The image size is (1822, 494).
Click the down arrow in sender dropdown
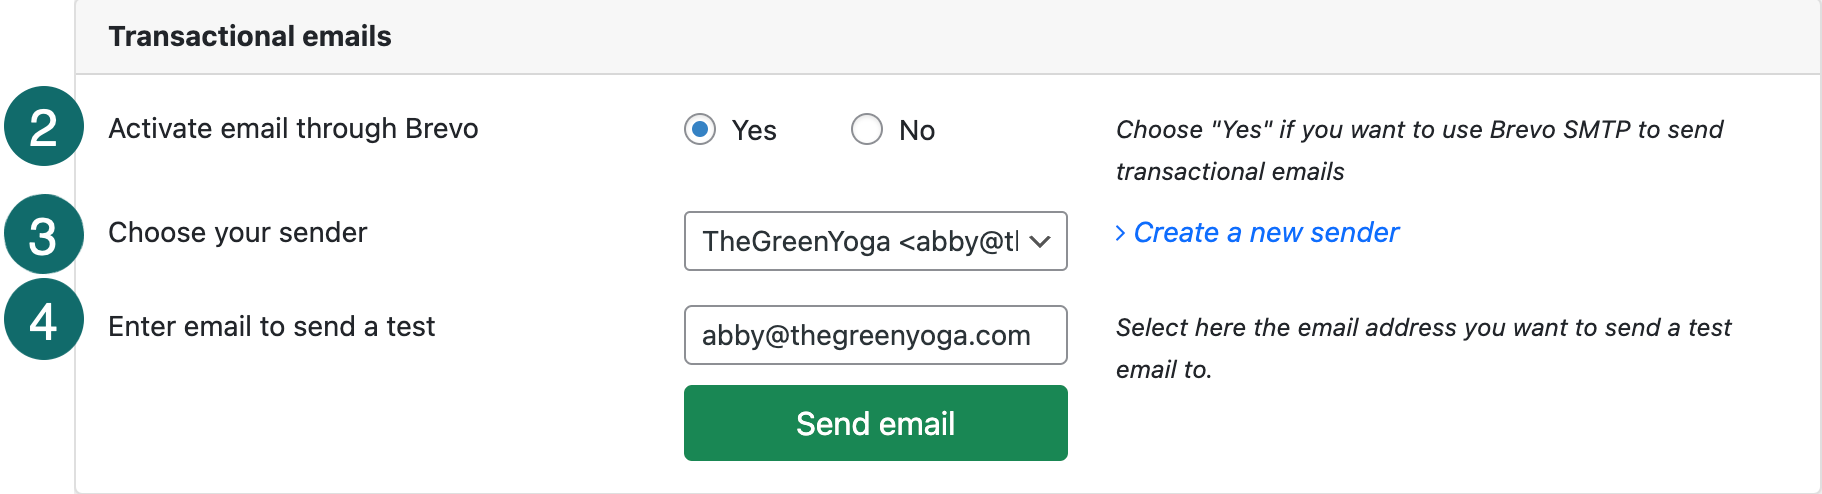point(1040,241)
